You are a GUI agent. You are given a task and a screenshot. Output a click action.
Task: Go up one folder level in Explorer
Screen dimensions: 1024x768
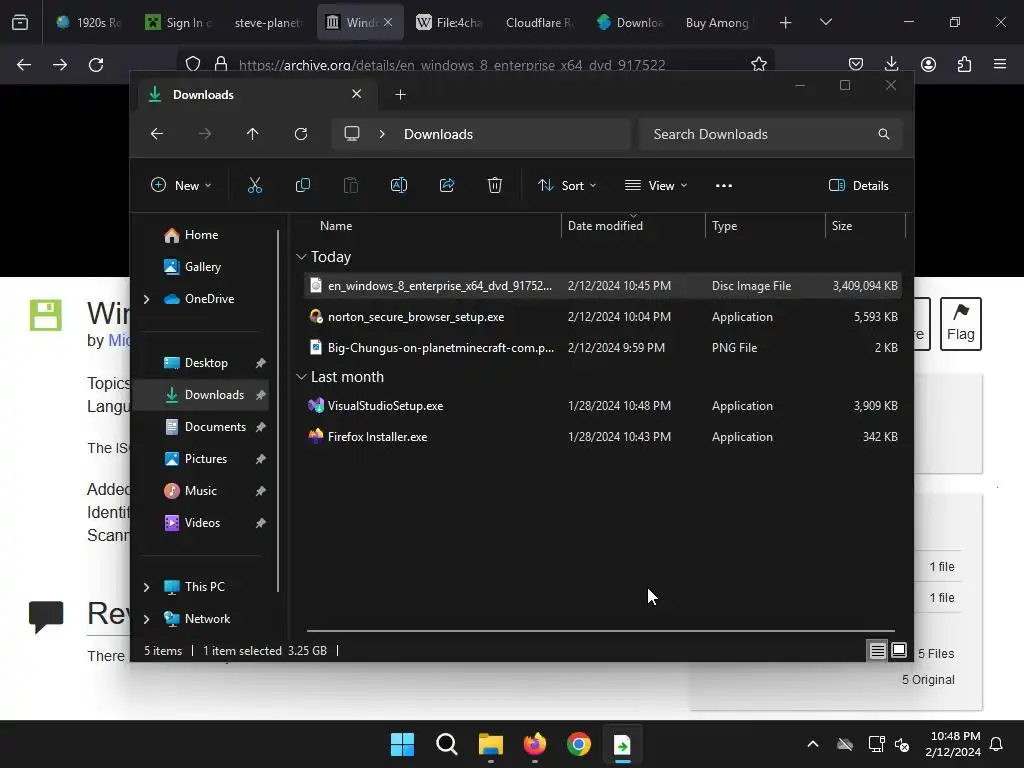[x=253, y=134]
